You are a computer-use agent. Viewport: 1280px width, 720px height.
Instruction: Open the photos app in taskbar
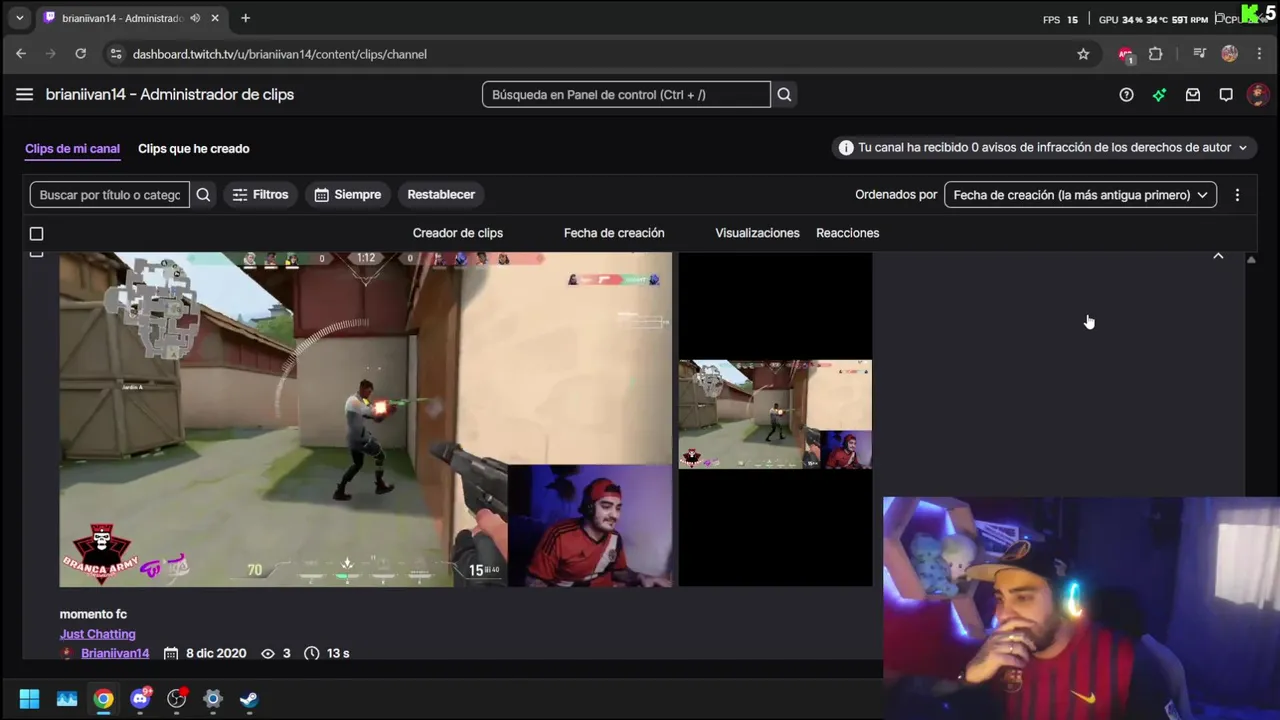point(67,698)
